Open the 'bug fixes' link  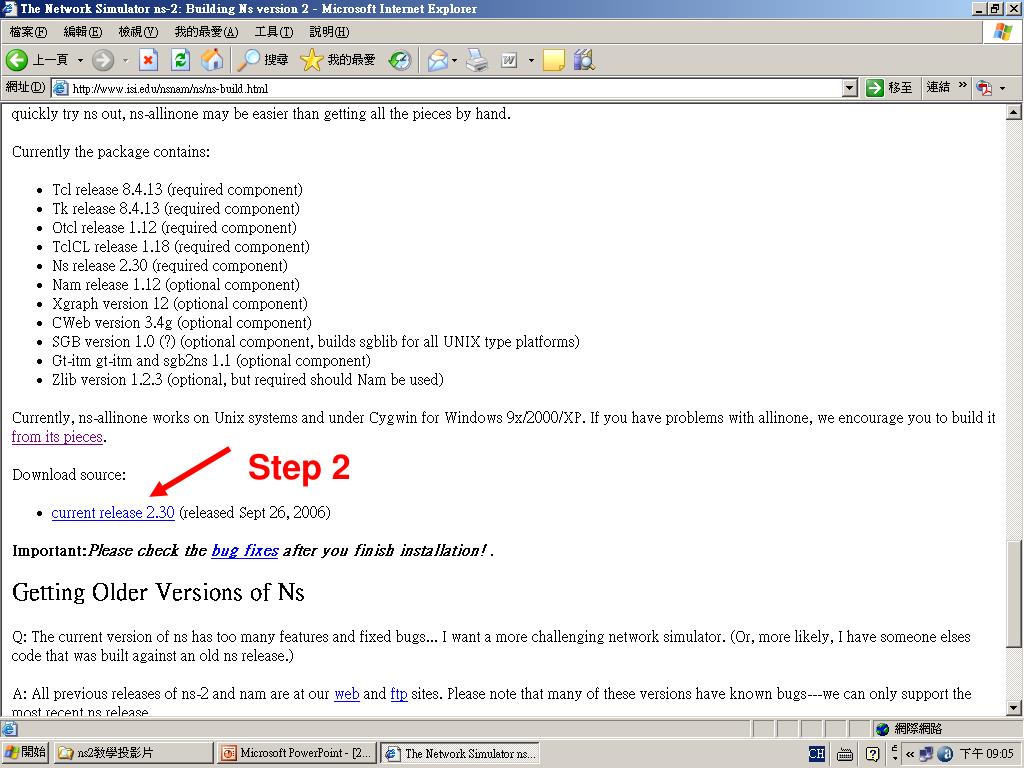(x=245, y=551)
